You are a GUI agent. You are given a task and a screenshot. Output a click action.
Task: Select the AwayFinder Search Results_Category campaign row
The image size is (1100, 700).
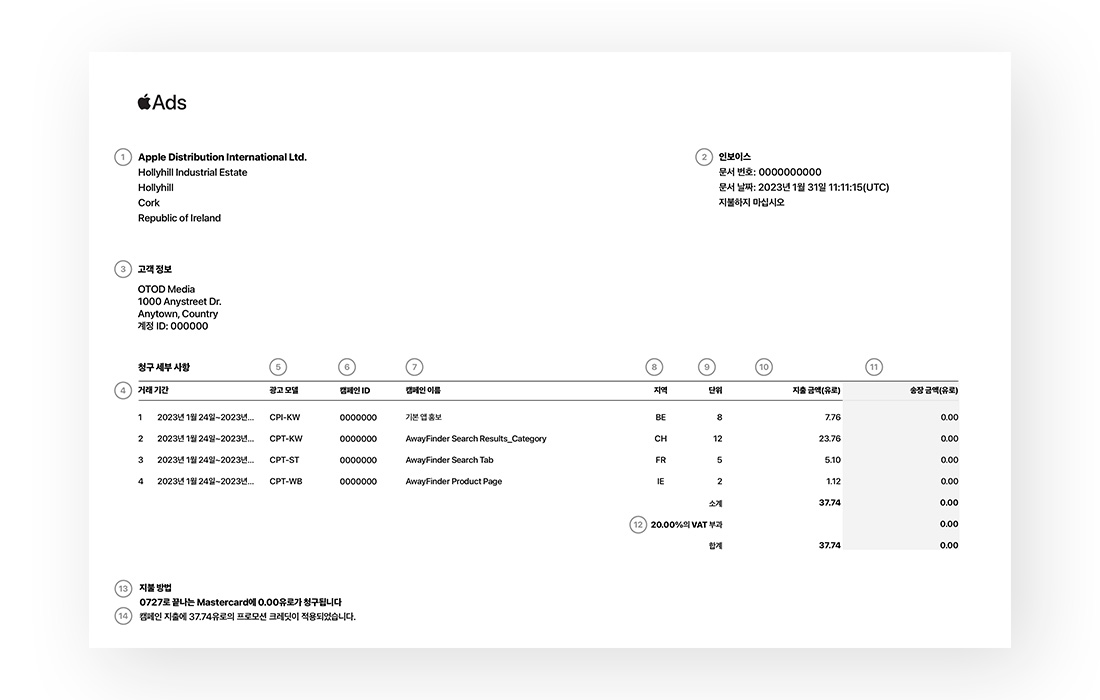[476, 439]
